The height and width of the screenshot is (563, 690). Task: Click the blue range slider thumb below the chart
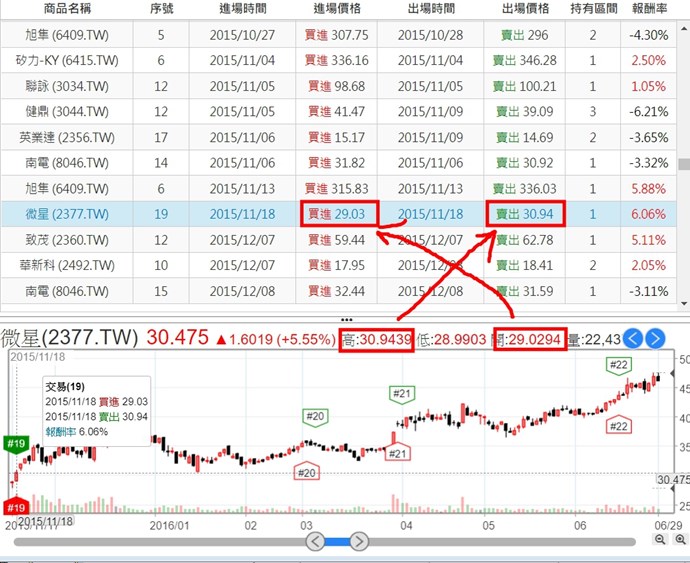(337, 542)
